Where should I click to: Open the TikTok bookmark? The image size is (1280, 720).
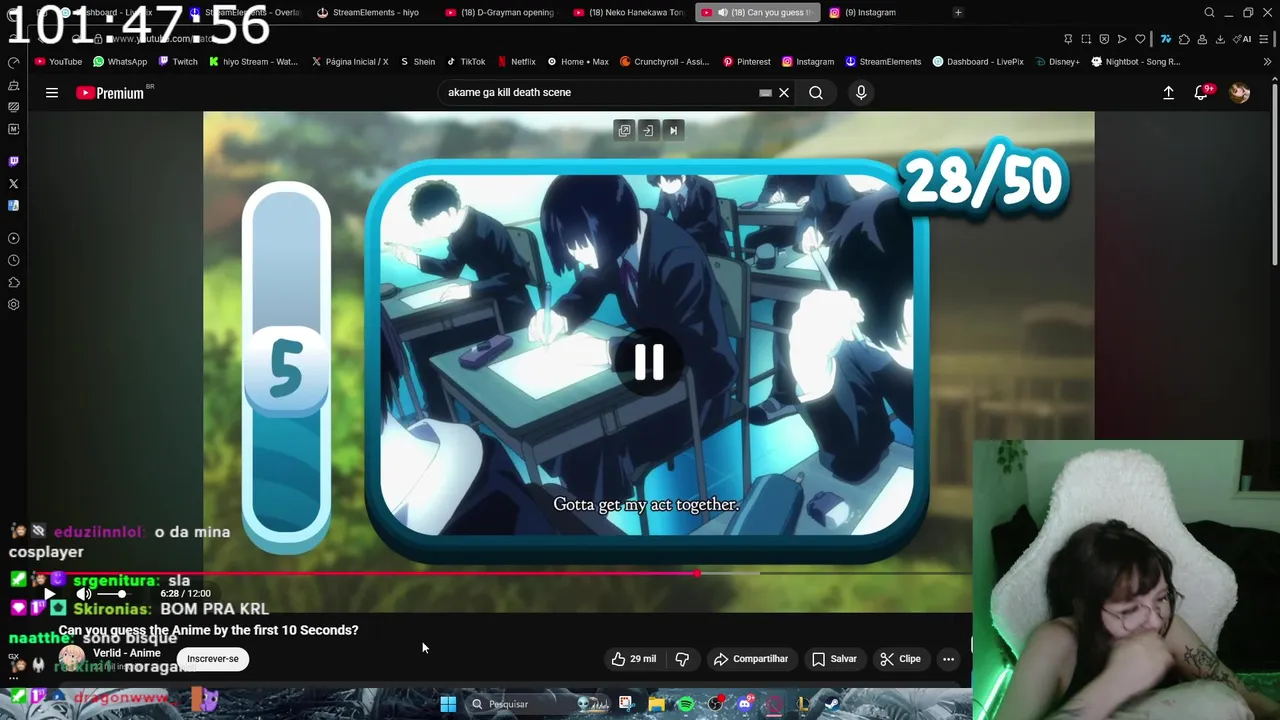pyautogui.click(x=466, y=62)
